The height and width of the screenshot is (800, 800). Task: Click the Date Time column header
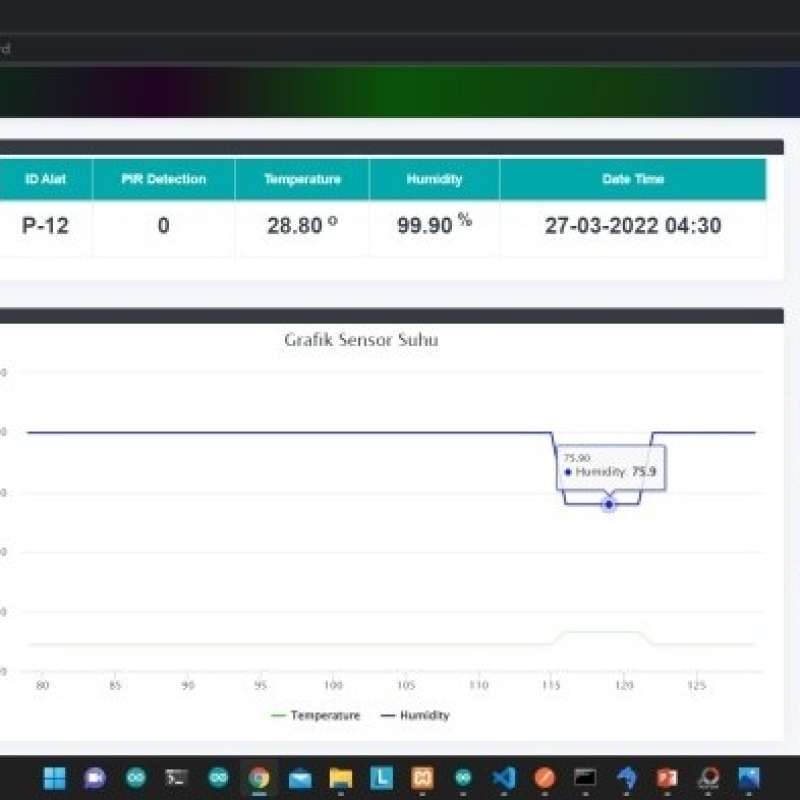(632, 179)
